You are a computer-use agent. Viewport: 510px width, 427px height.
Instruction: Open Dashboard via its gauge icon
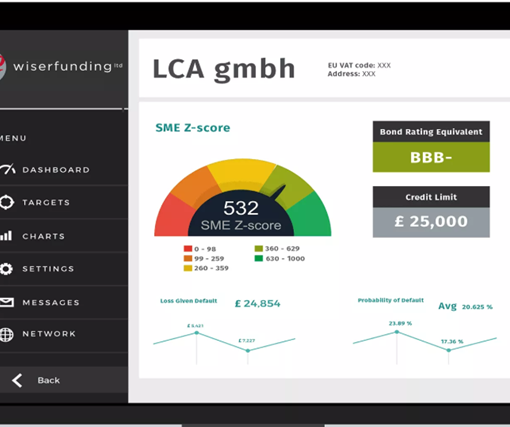(8, 169)
